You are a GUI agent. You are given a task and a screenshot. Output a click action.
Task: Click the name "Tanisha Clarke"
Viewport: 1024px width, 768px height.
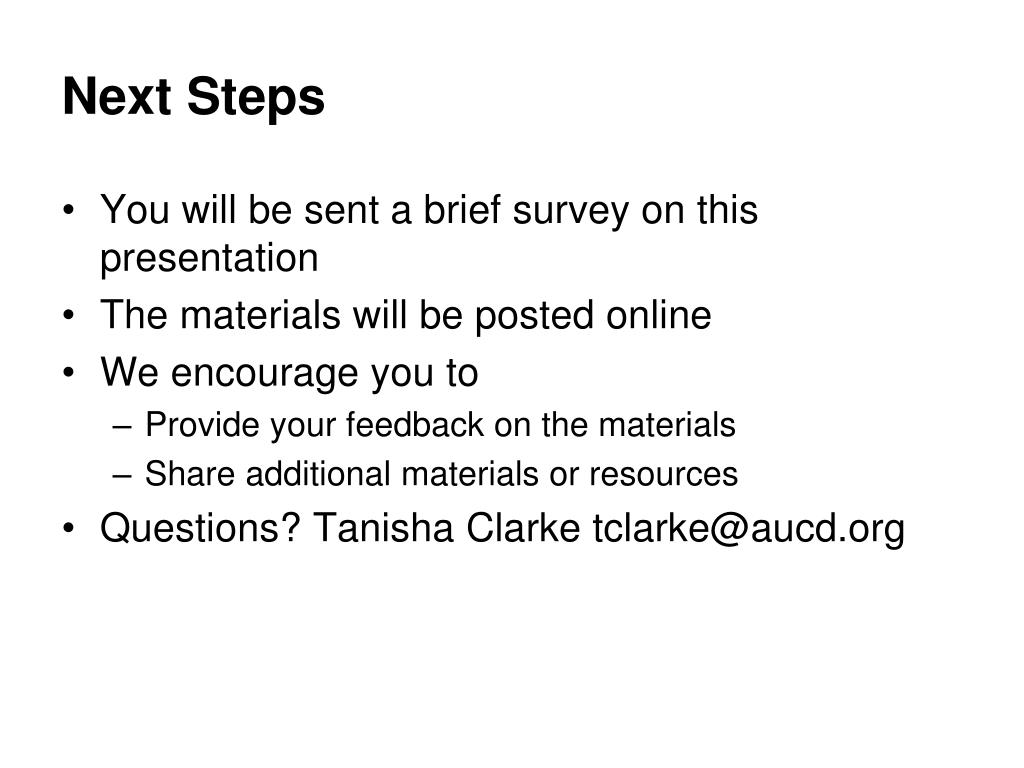[447, 528]
